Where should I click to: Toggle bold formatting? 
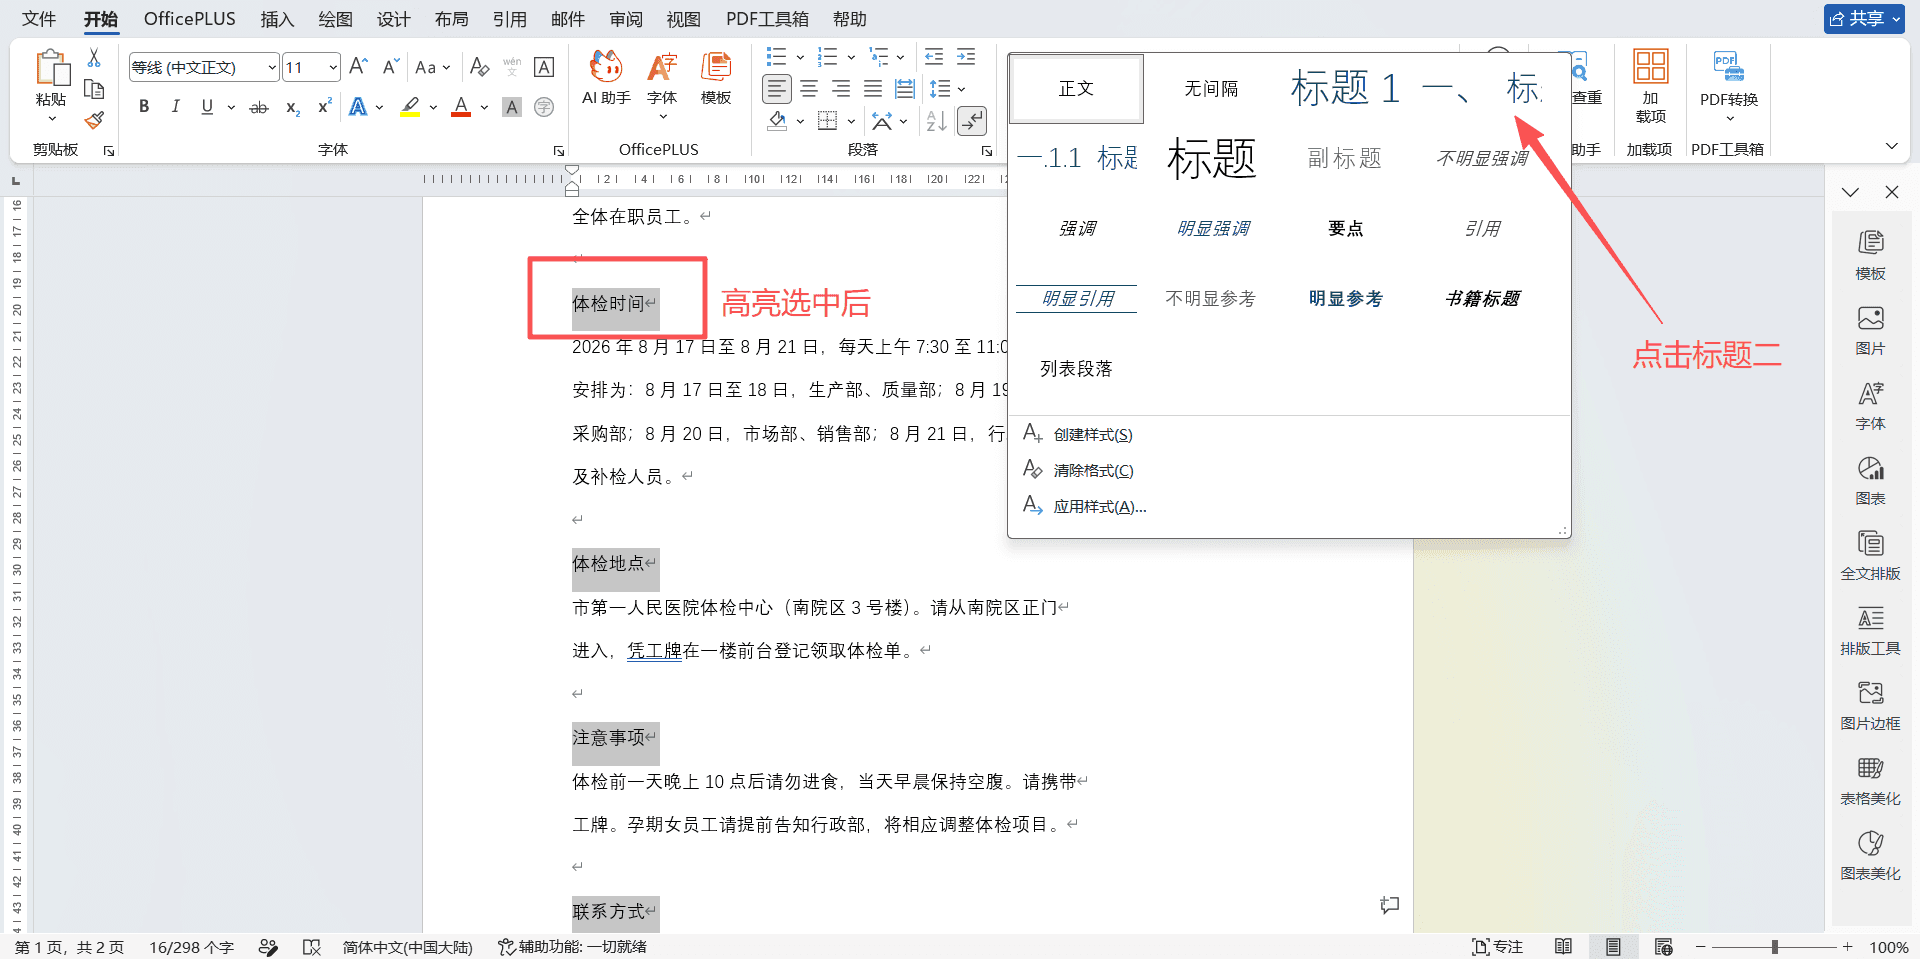click(x=144, y=107)
